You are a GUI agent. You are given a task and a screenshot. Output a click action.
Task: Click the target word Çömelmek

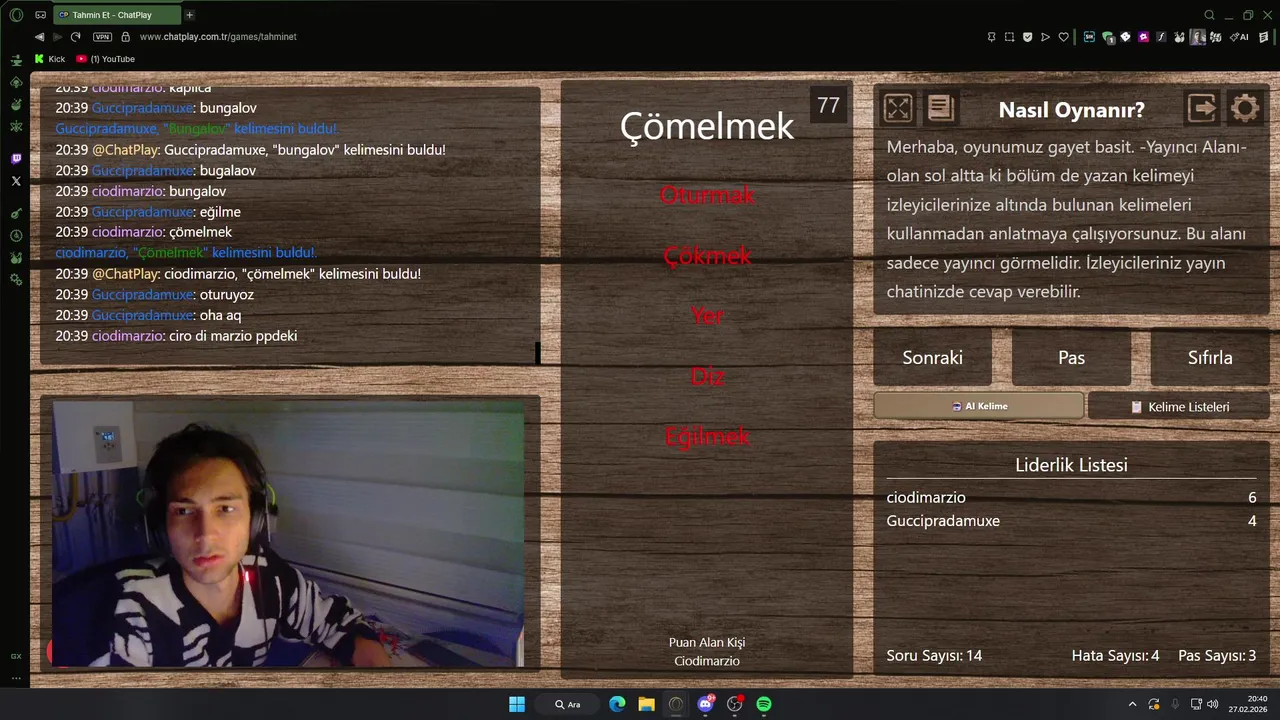pyautogui.click(x=707, y=126)
